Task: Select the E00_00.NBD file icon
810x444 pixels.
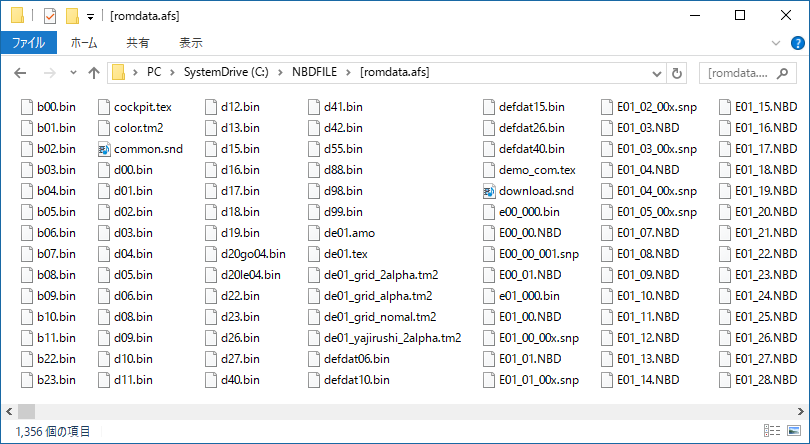Action: [x=489, y=234]
